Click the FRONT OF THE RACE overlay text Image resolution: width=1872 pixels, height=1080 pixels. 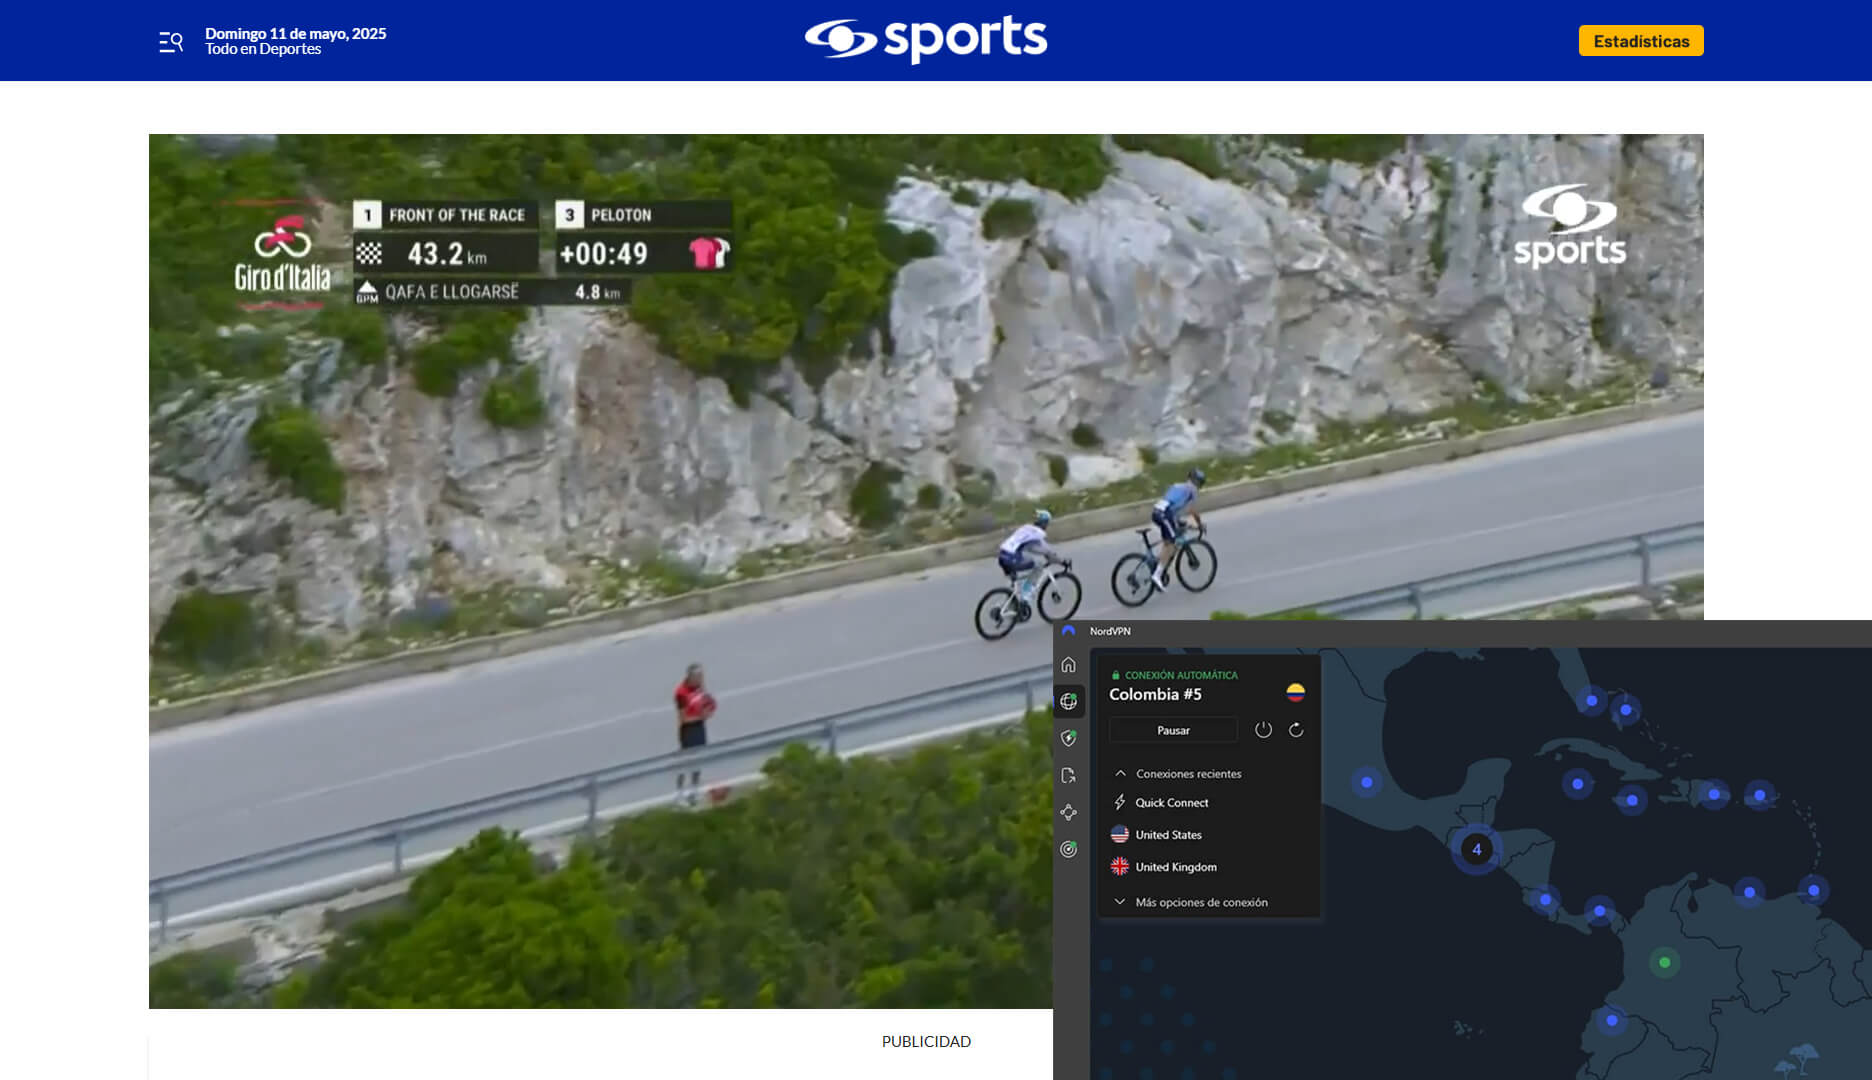tap(457, 215)
